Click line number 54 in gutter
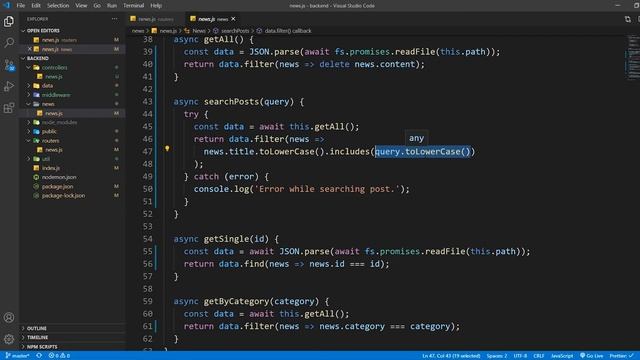 [x=147, y=239]
